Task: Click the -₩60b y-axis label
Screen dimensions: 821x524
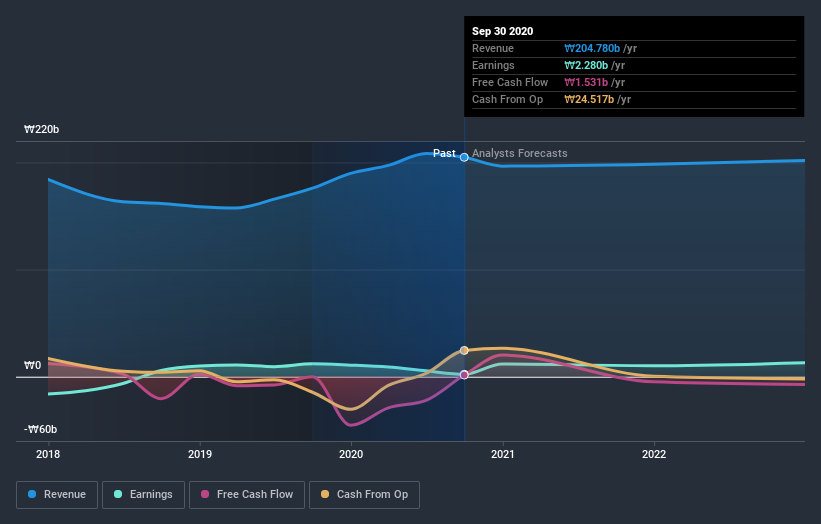Action: pyautogui.click(x=40, y=429)
